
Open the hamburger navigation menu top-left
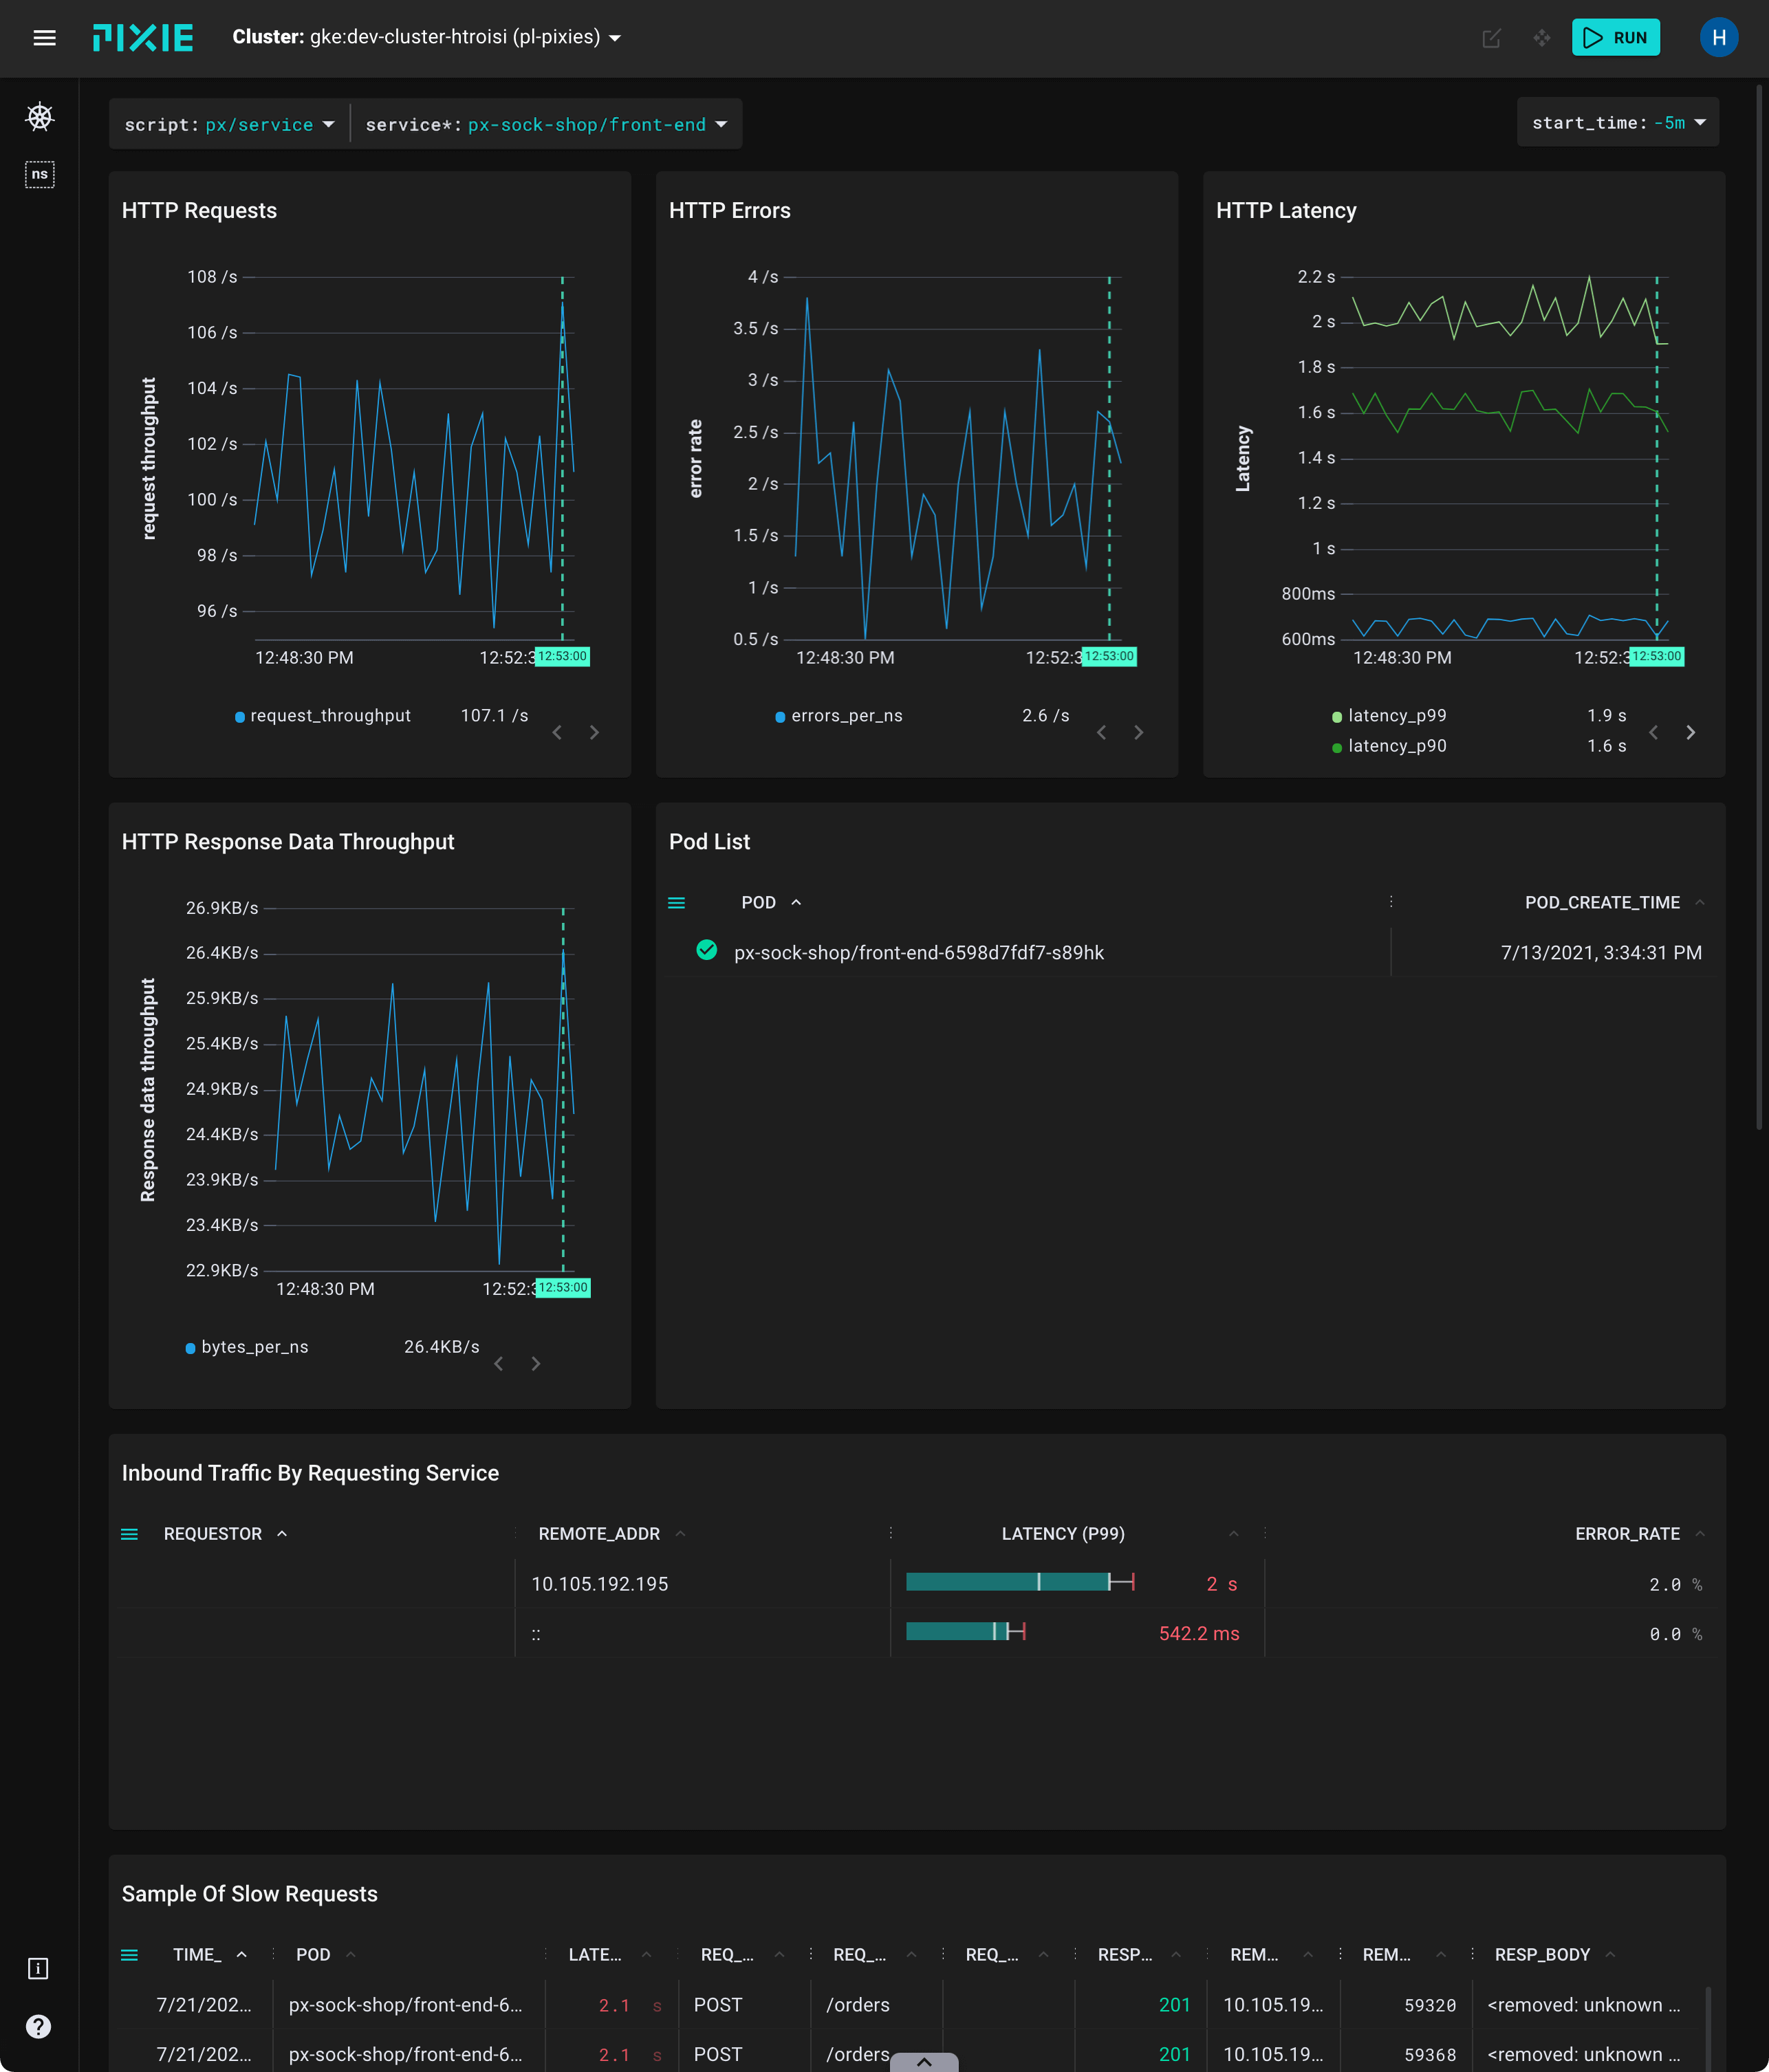pos(44,38)
